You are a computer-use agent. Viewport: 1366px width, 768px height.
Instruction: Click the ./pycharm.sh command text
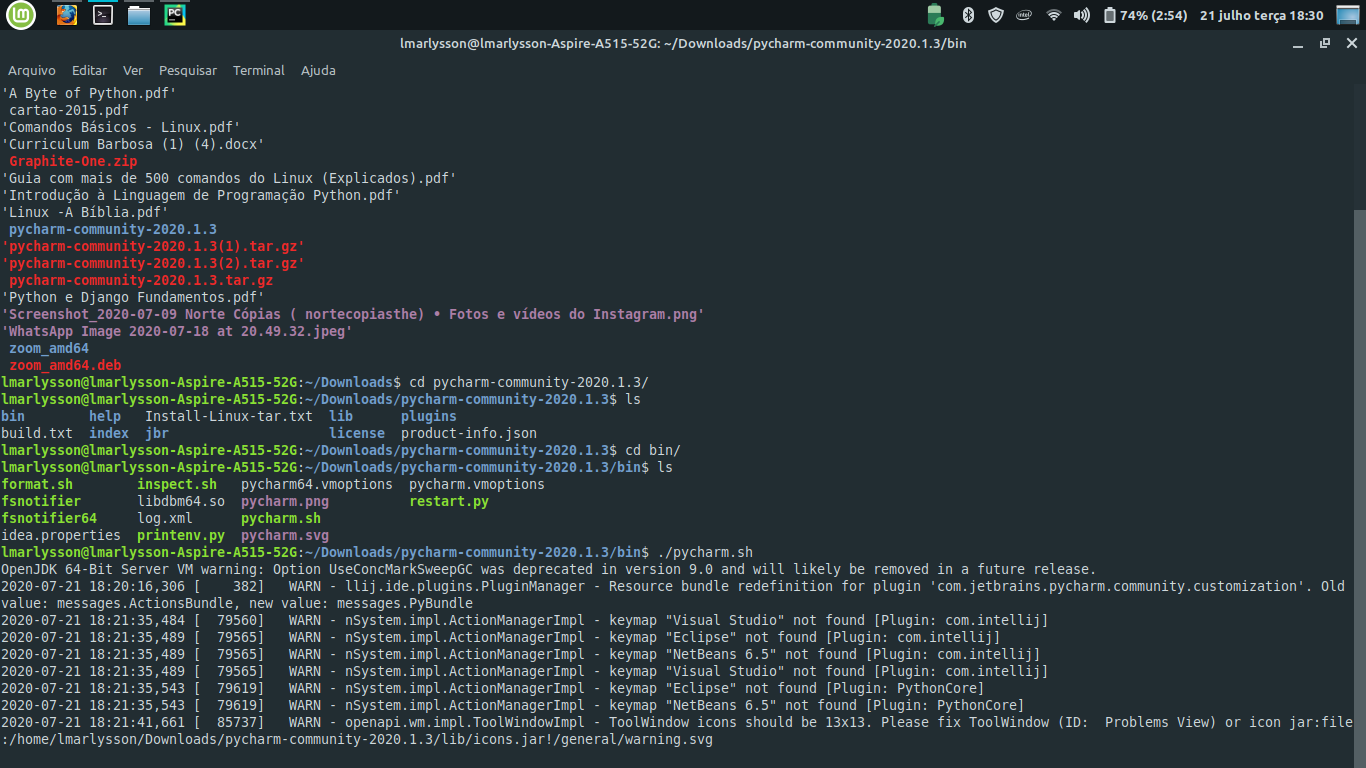705,552
